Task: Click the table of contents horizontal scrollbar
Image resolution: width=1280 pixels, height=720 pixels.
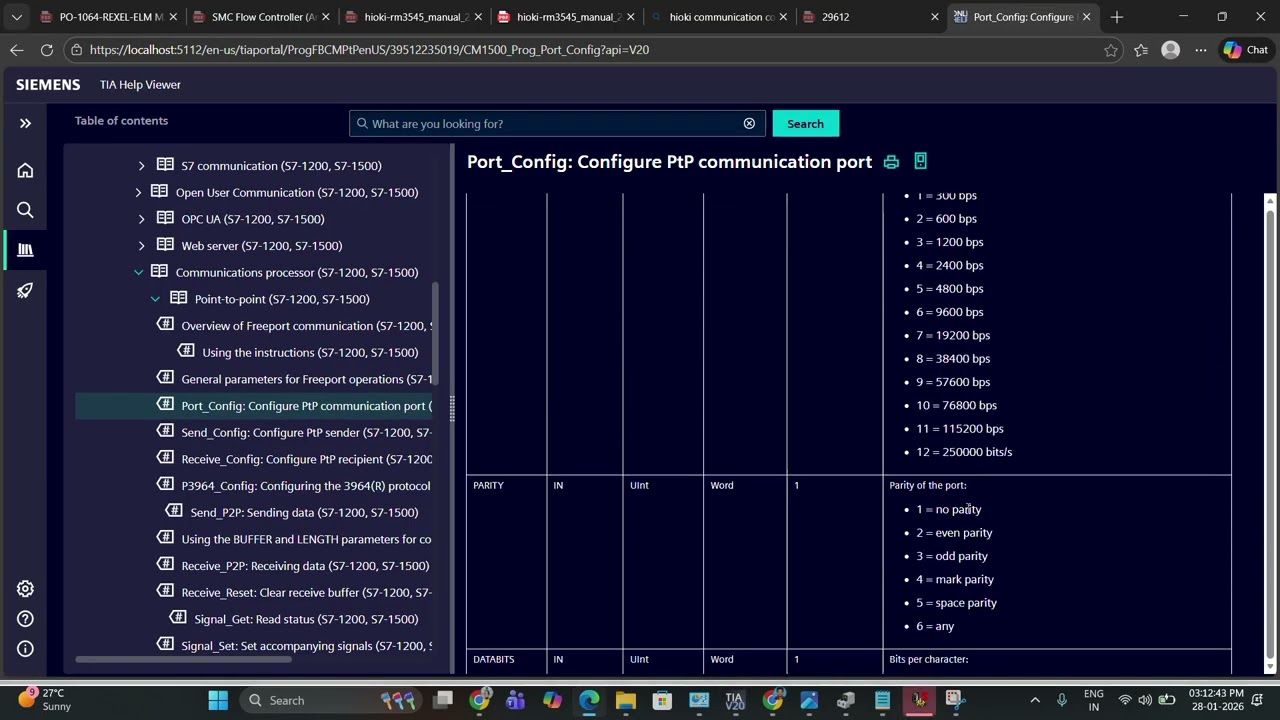Action: pyautogui.click(x=183, y=659)
